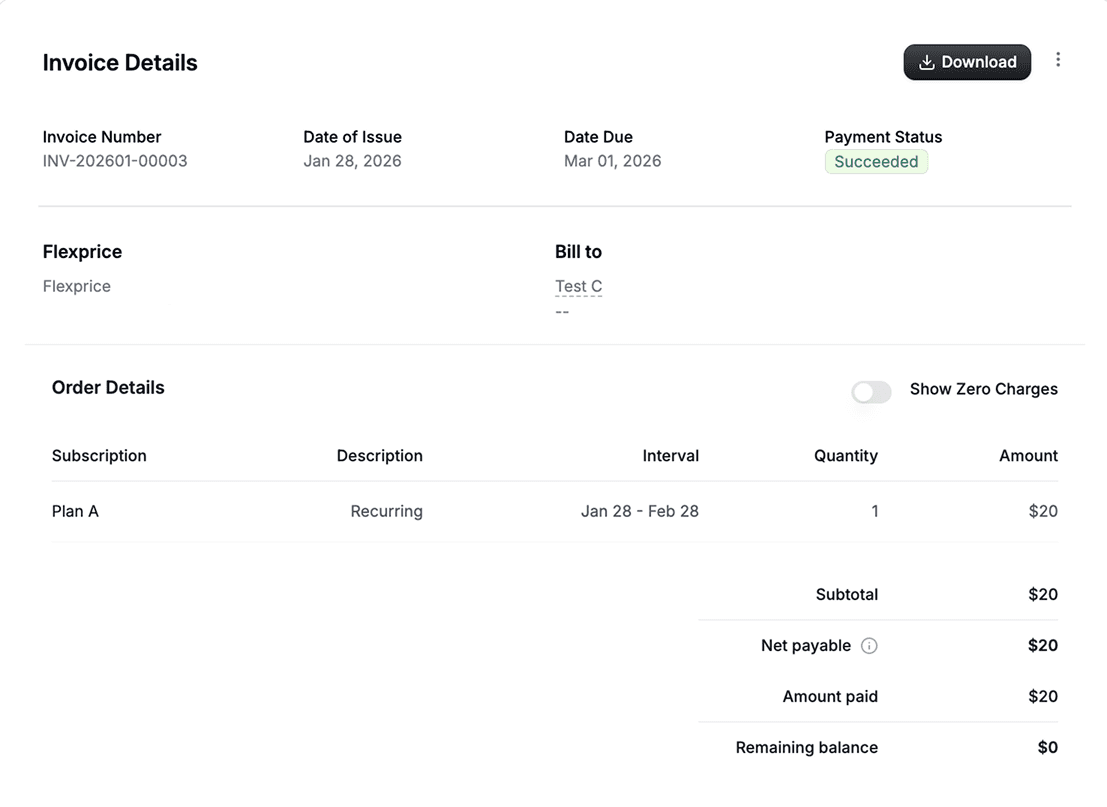This screenshot has width=1107, height=807.
Task: Click the Quantity column header
Action: click(845, 456)
